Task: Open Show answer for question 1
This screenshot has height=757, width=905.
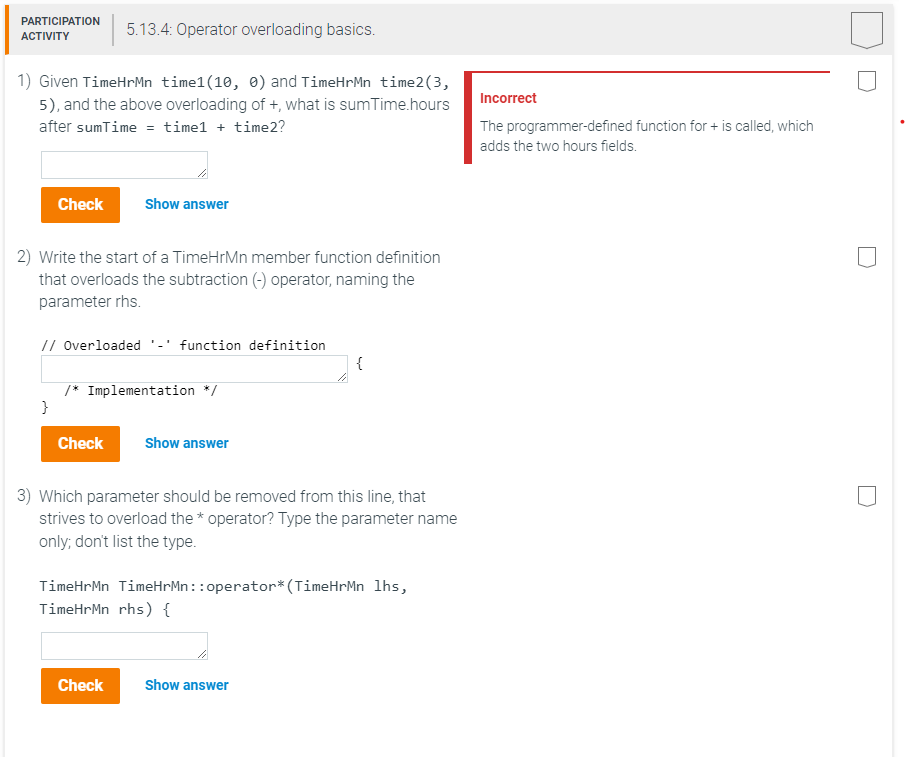Action: tap(186, 204)
